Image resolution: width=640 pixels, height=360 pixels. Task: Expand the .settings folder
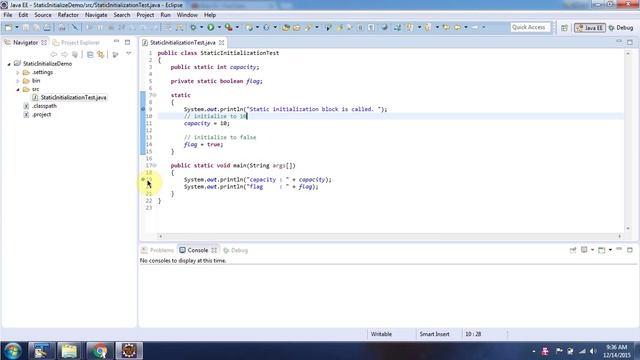pos(18,72)
